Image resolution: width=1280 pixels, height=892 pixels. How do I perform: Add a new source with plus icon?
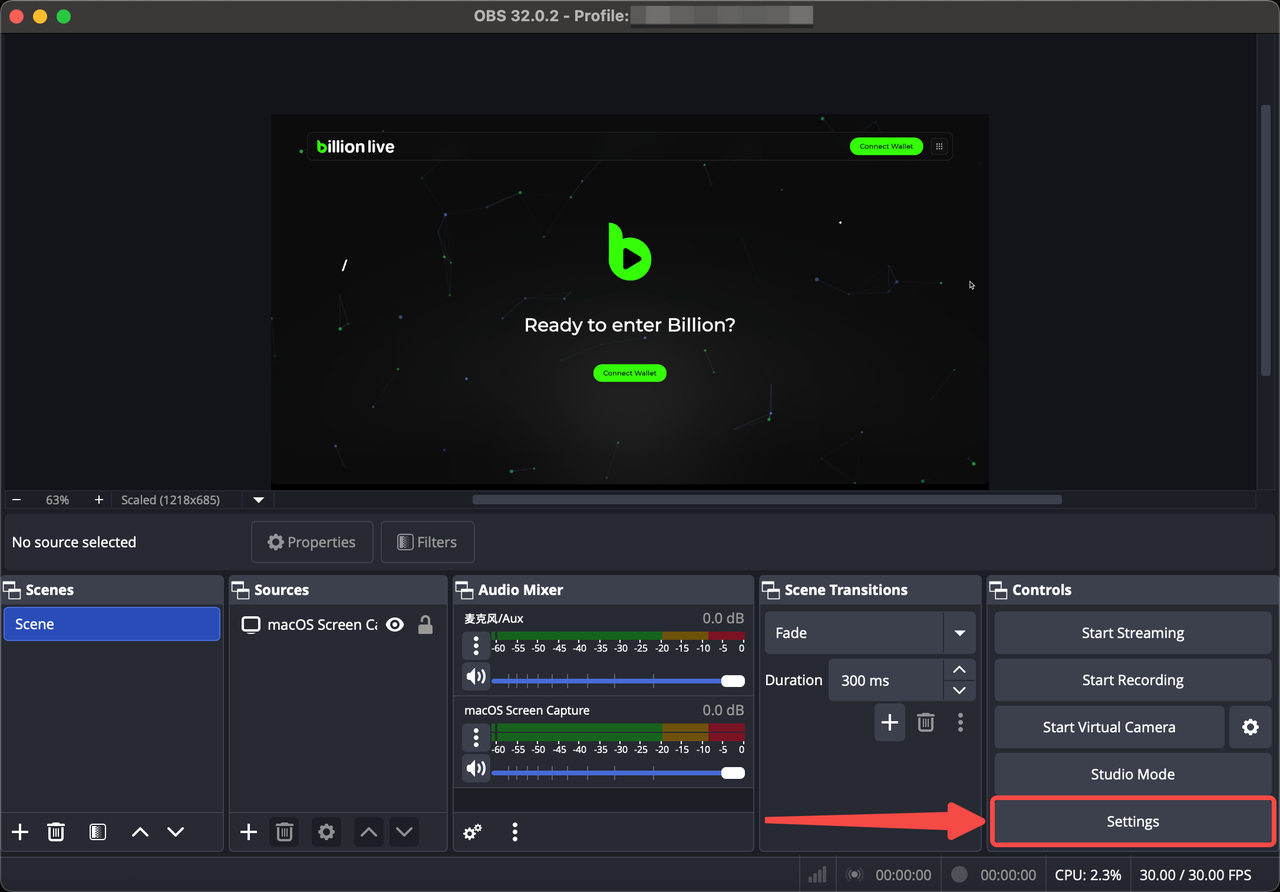tap(249, 832)
